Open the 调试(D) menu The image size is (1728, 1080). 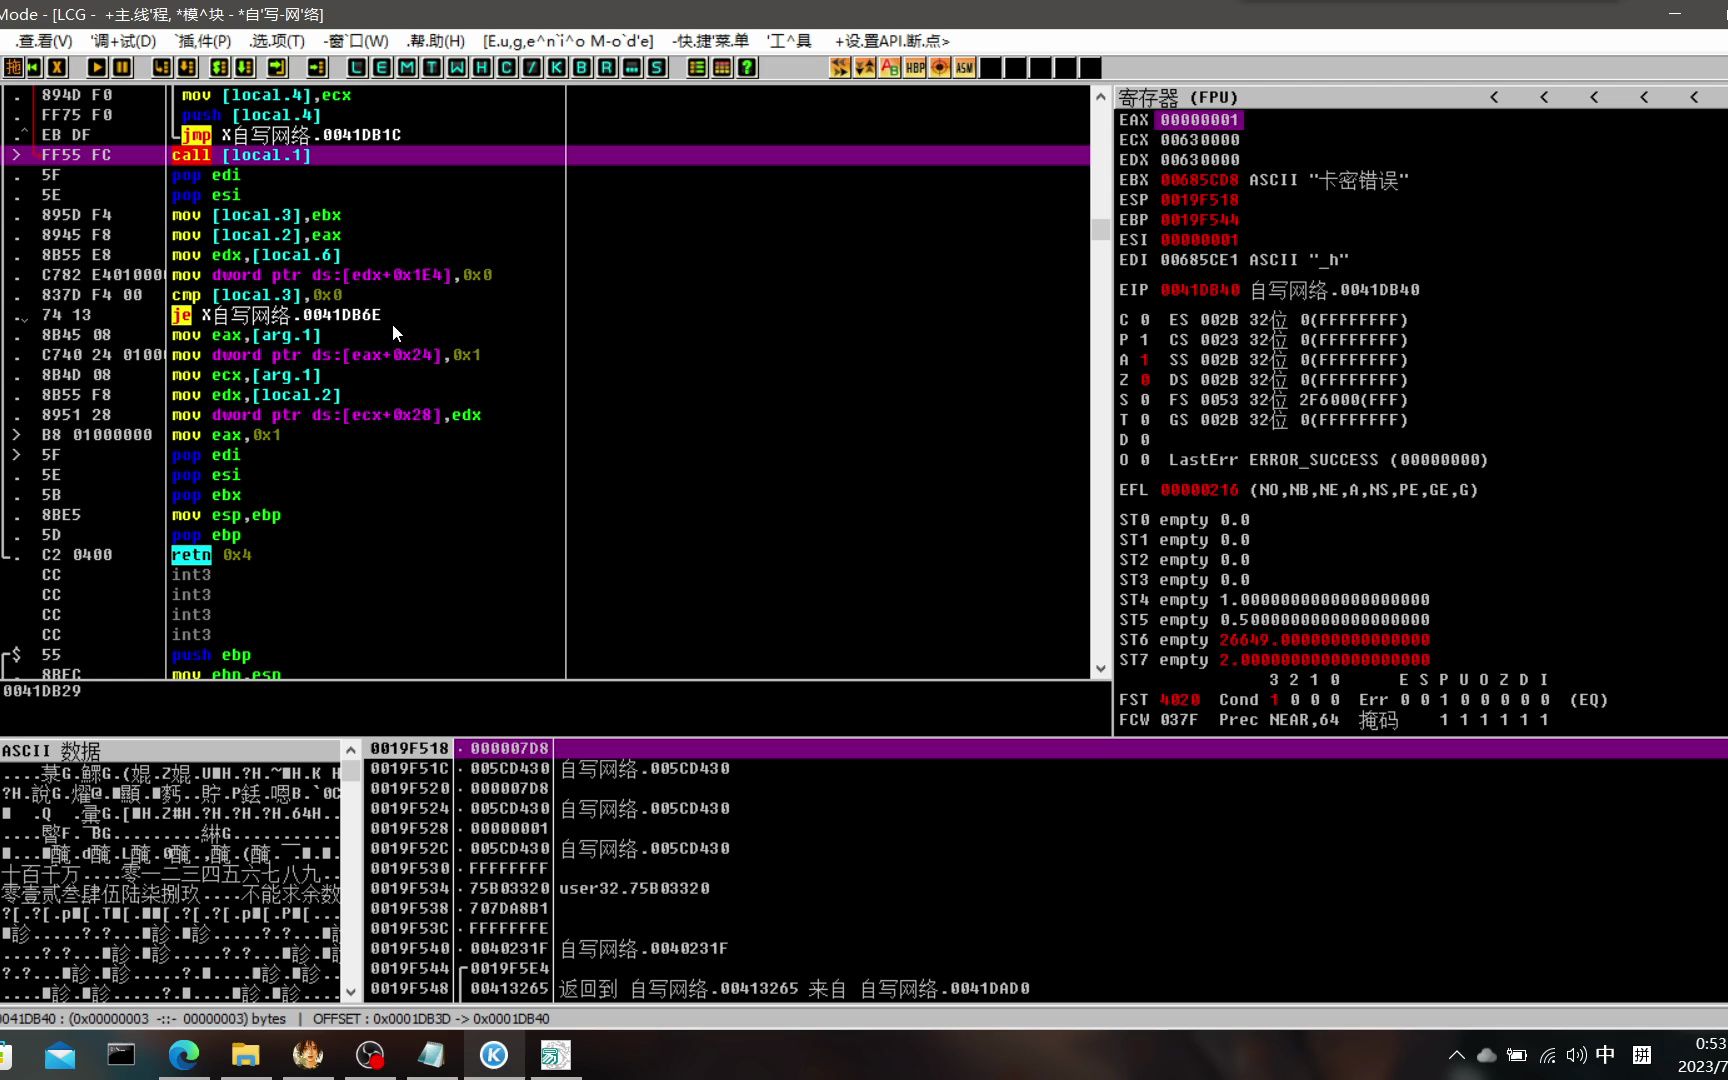123,41
